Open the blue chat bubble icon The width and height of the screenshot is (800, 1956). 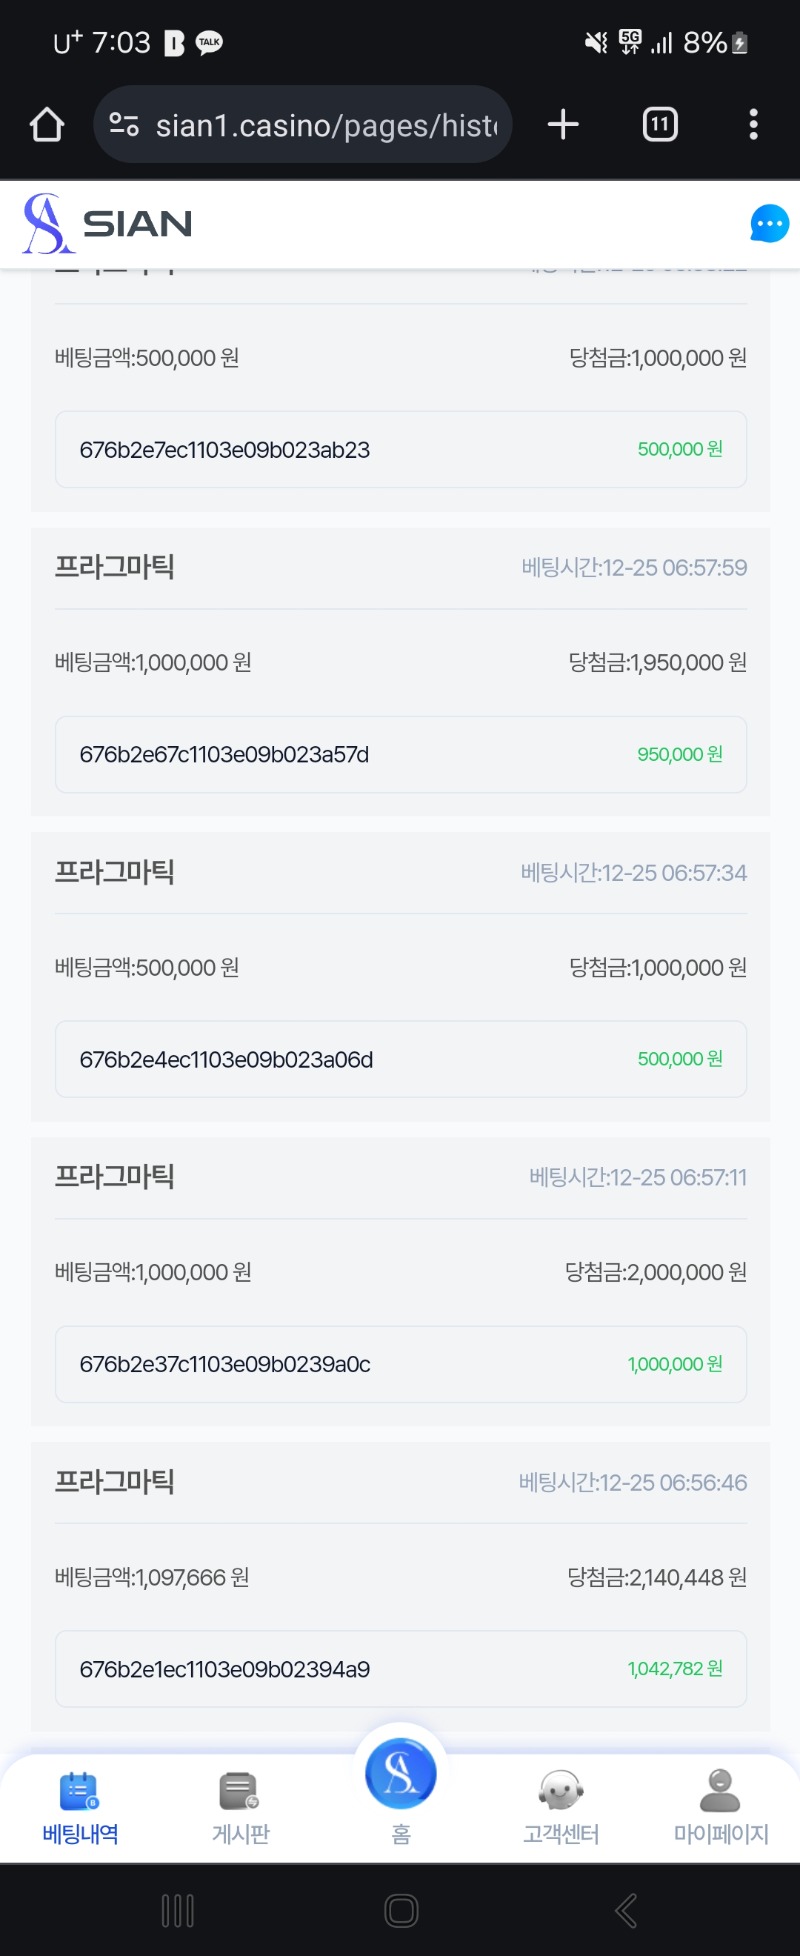click(x=769, y=223)
